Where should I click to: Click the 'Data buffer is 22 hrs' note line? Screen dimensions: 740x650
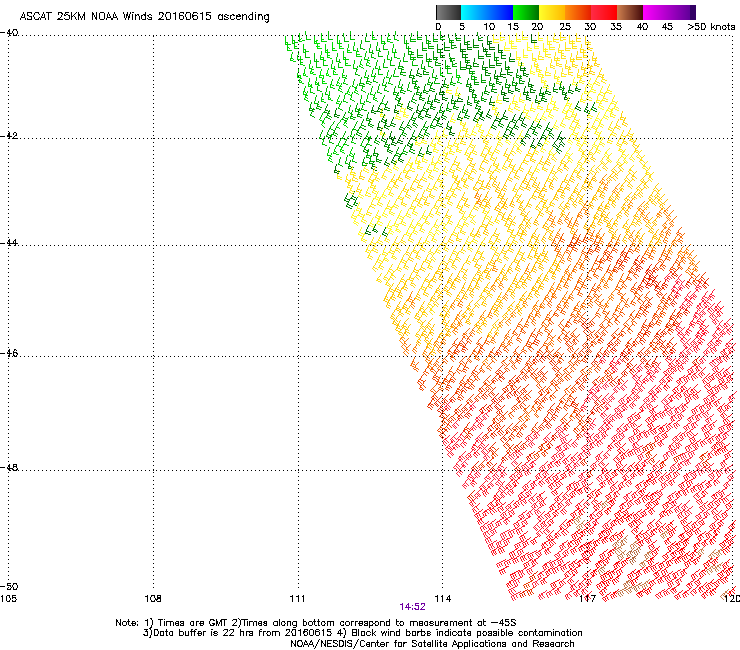[x=362, y=633]
